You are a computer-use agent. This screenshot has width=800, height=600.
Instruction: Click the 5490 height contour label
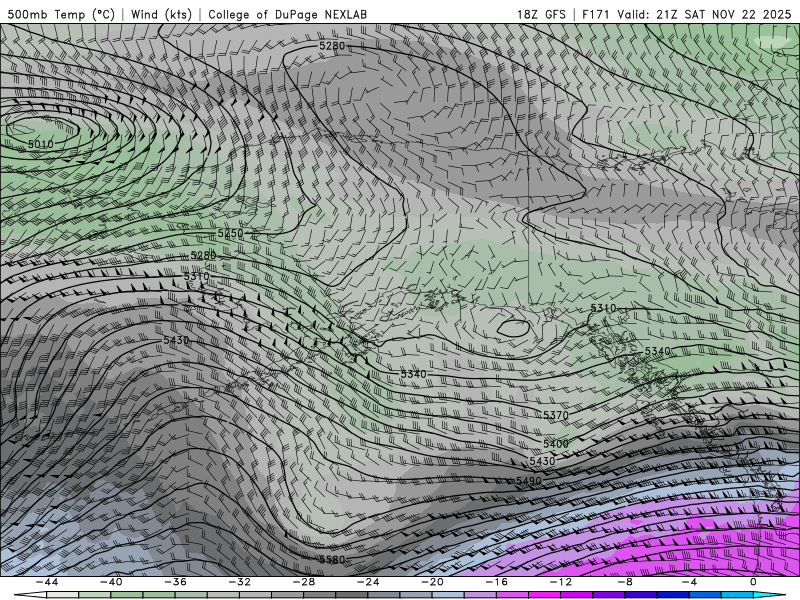[x=529, y=481]
